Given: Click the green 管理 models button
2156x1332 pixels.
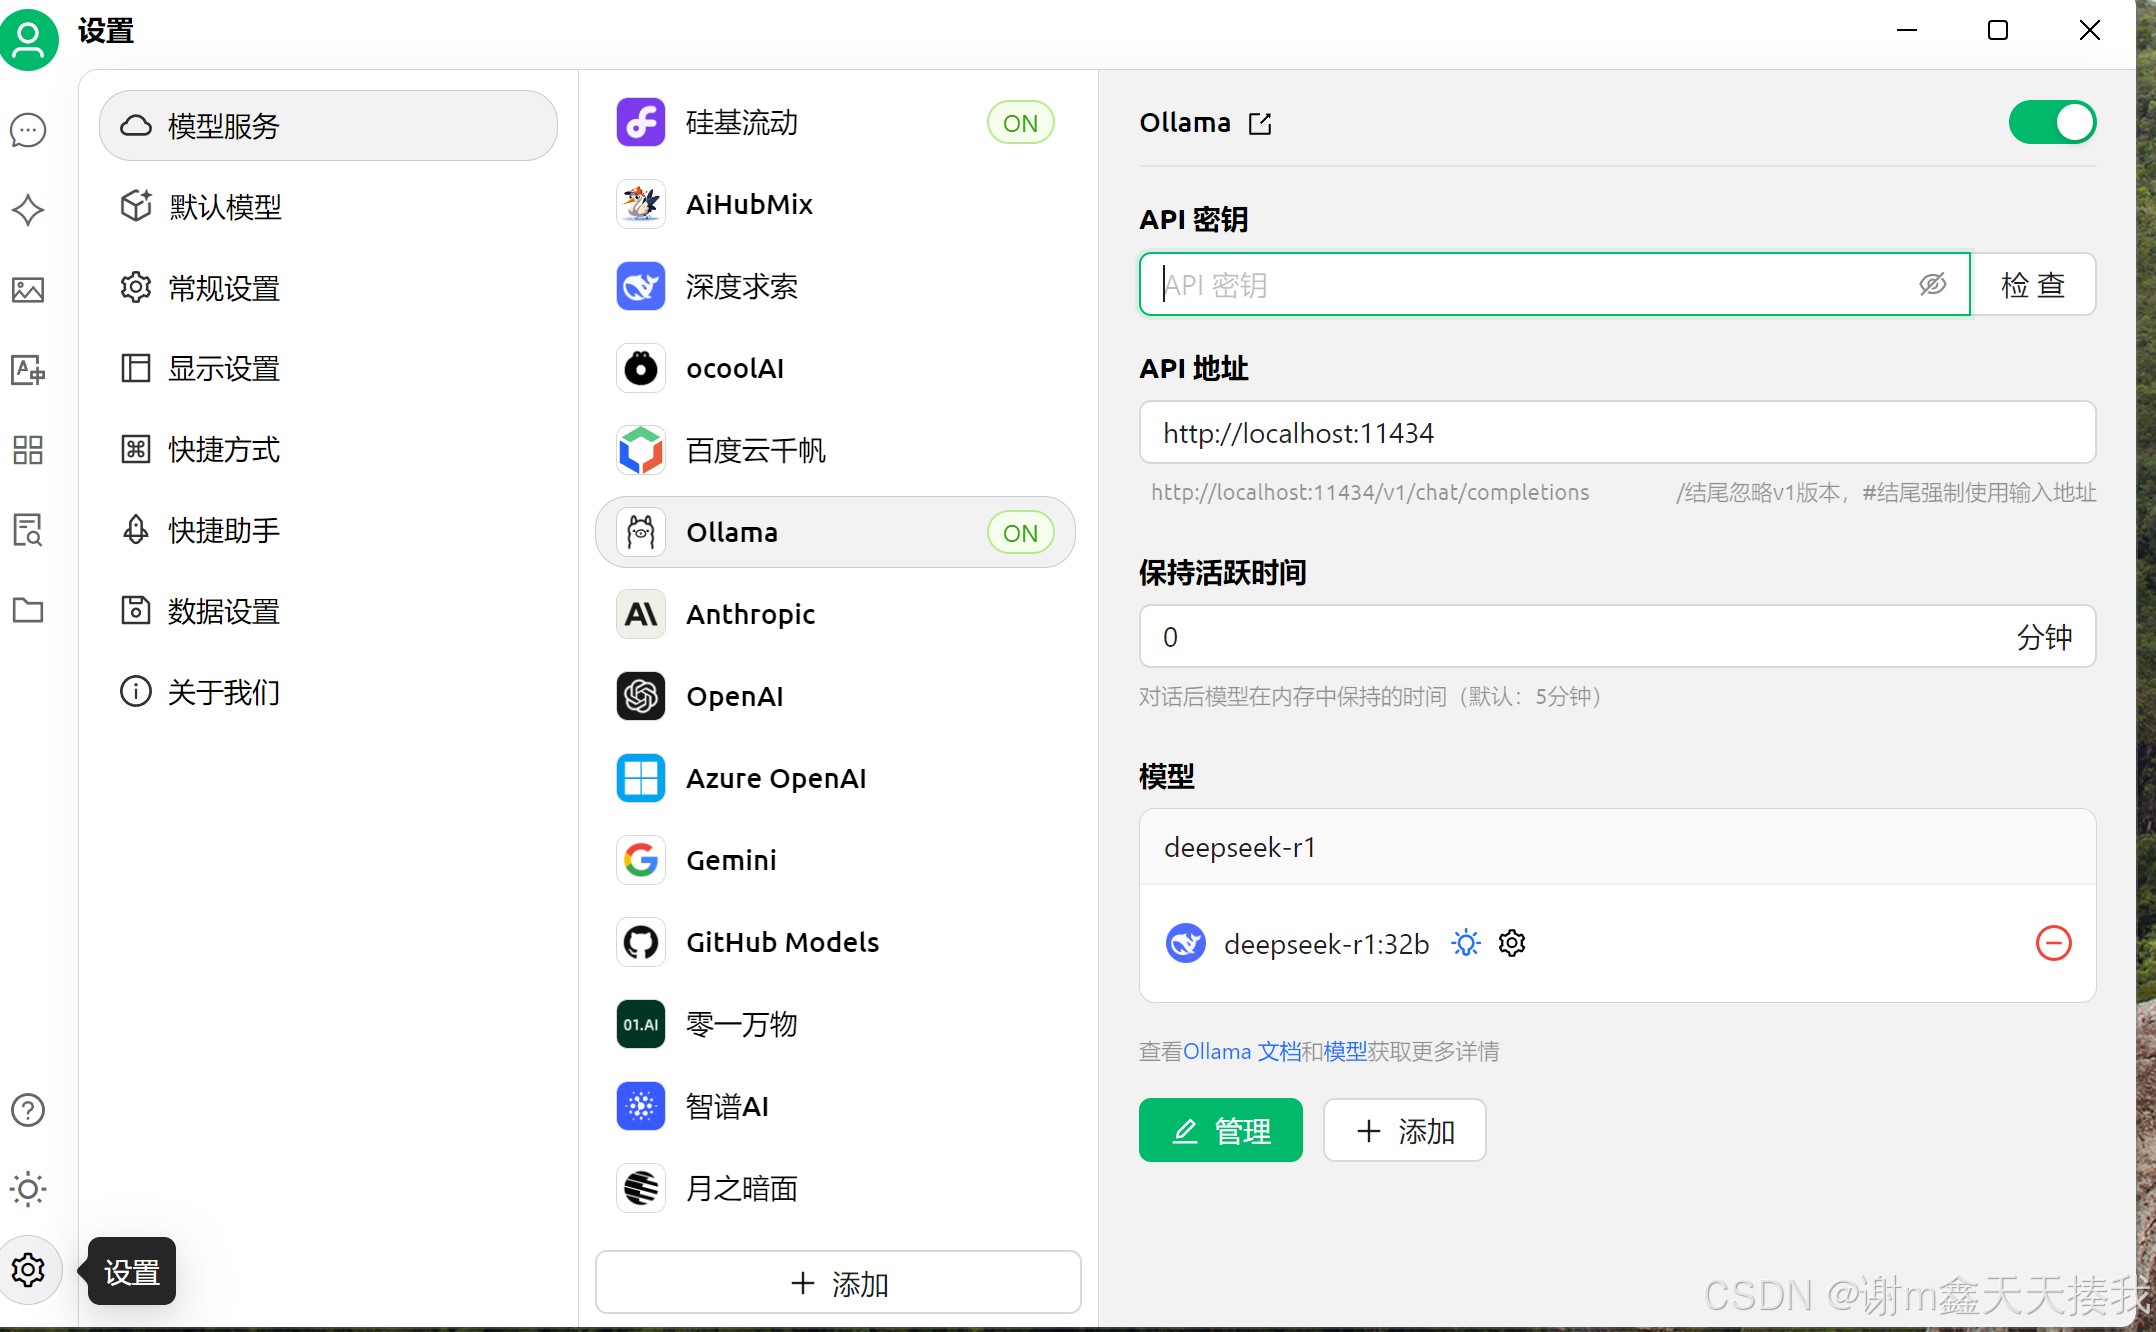Looking at the screenshot, I should [1220, 1131].
